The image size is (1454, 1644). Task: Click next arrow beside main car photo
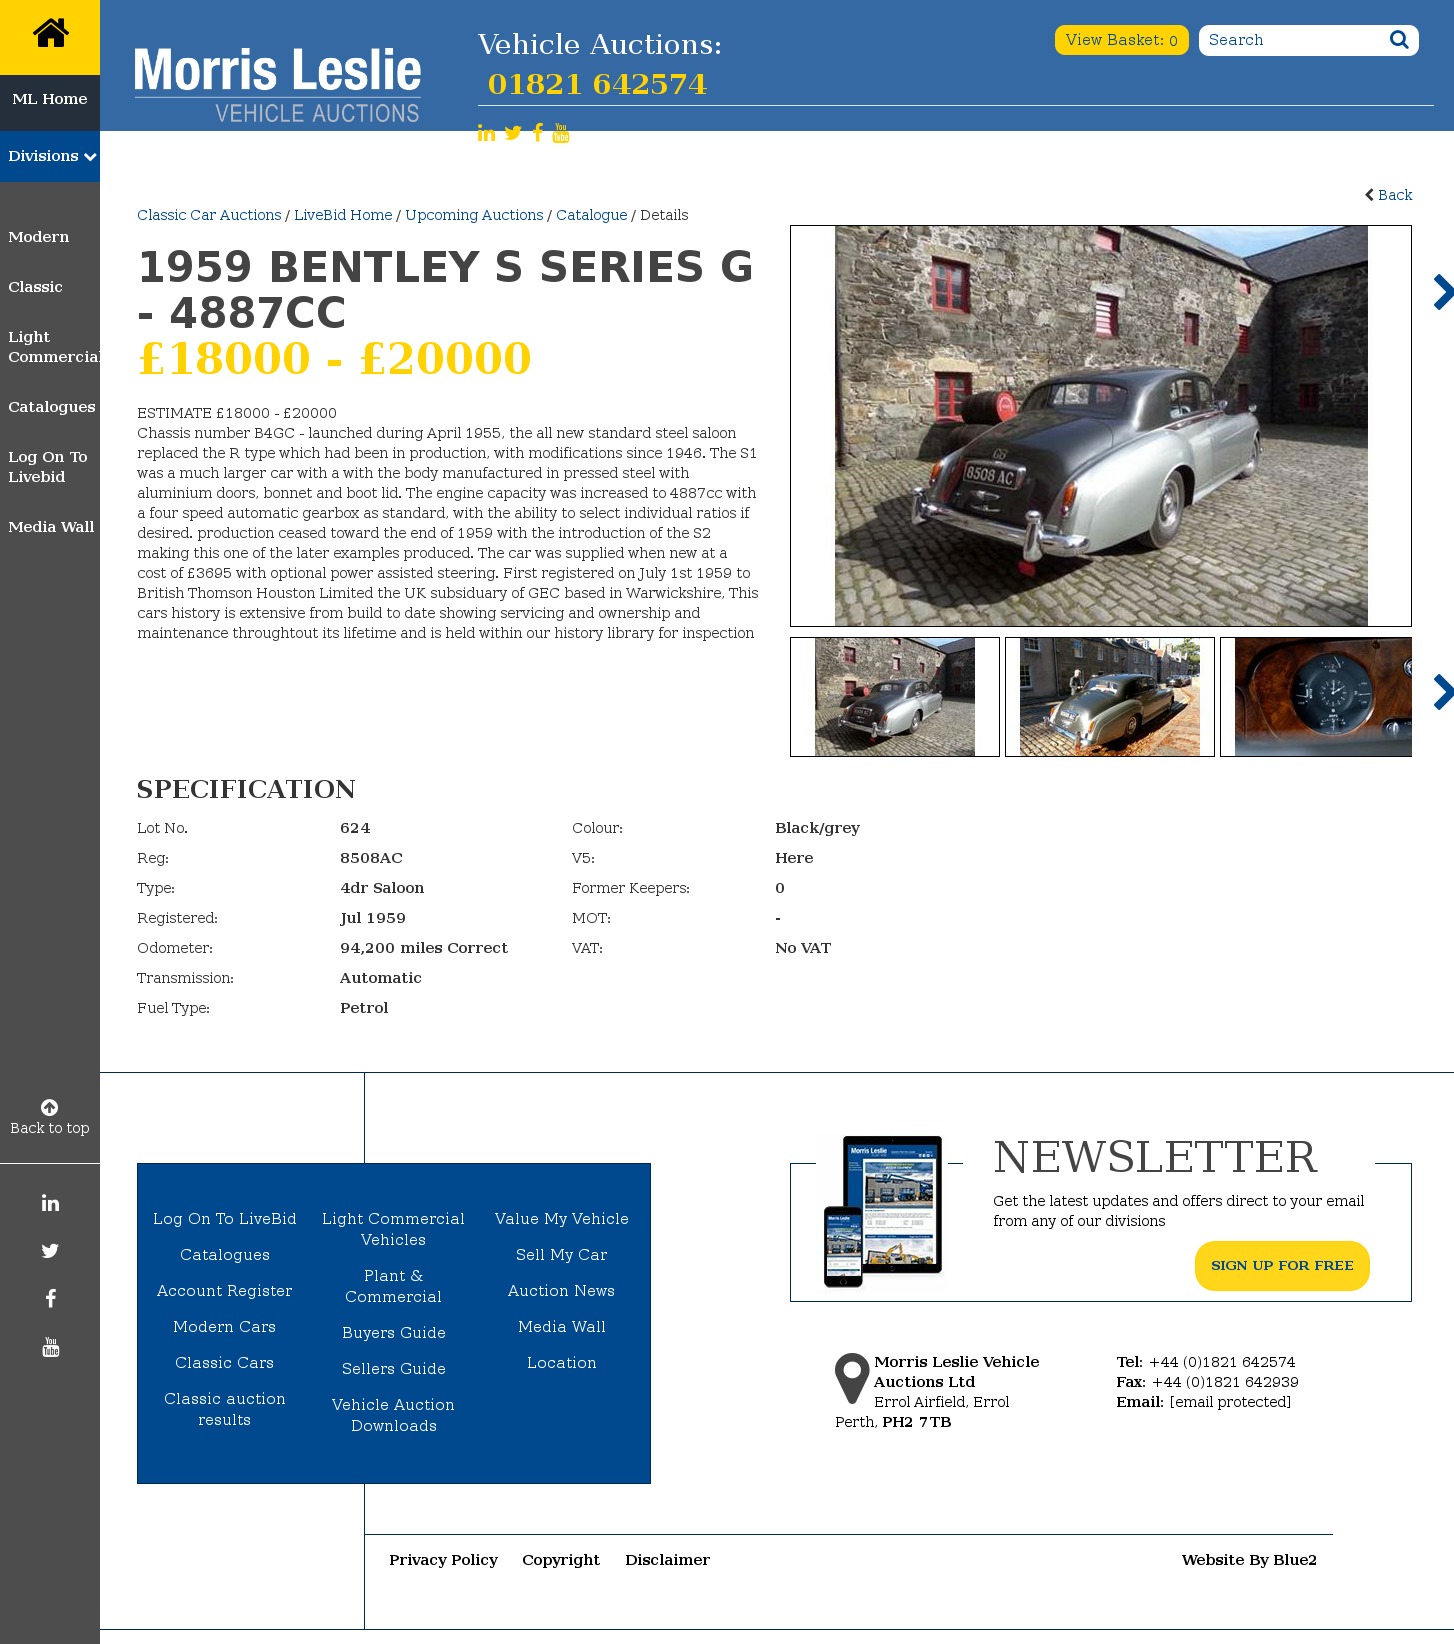coord(1442,292)
